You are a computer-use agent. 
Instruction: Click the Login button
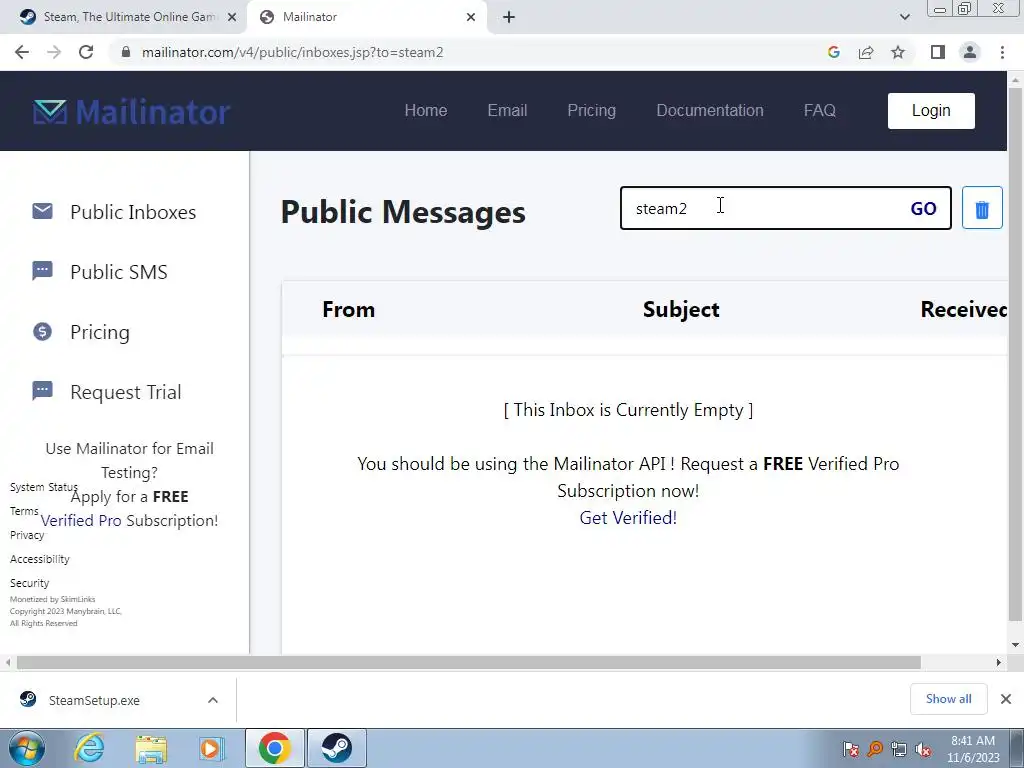[931, 110]
